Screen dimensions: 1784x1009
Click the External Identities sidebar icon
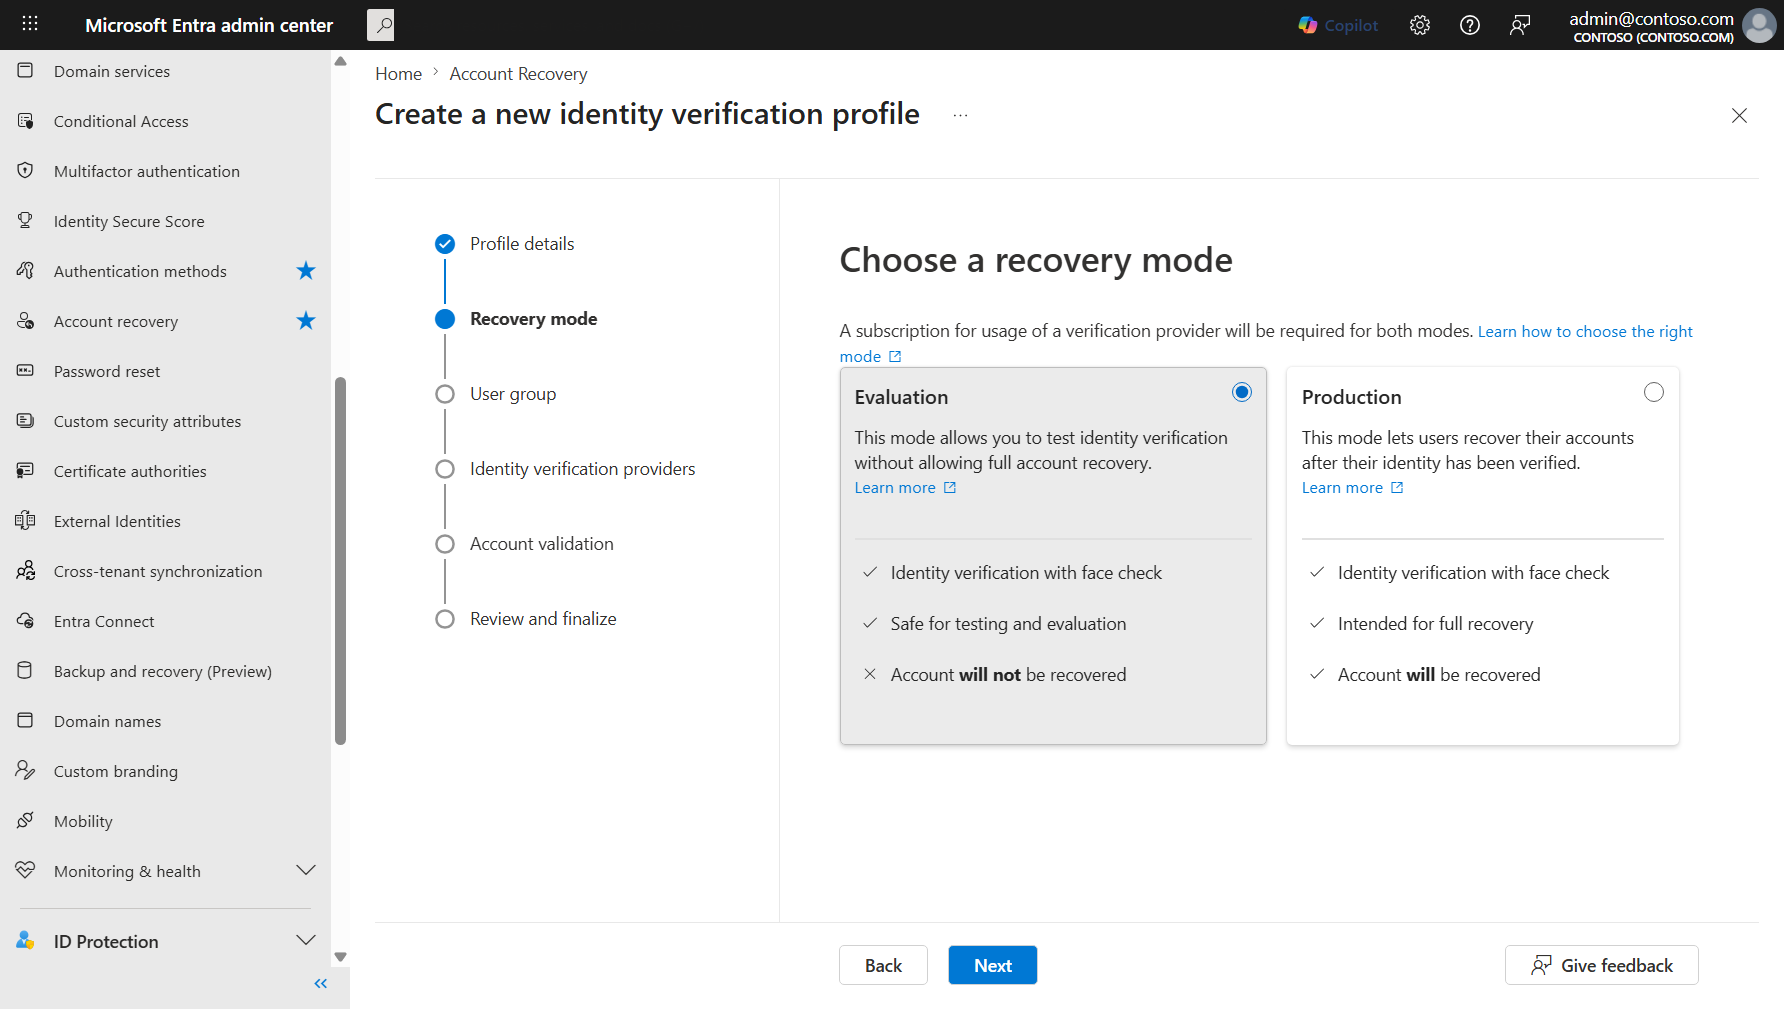pyautogui.click(x=26, y=521)
